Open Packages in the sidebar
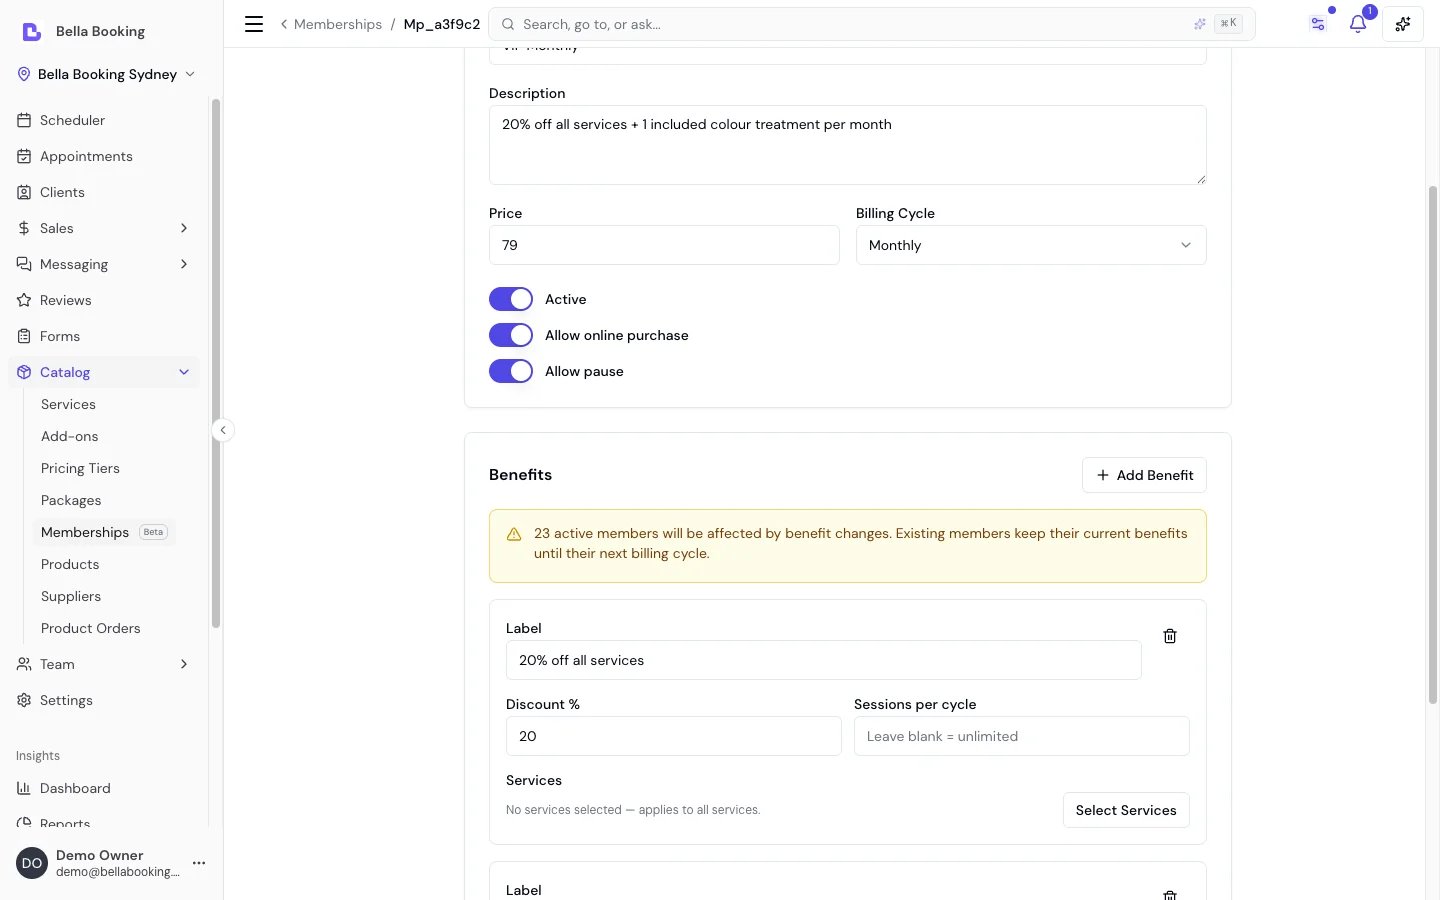The width and height of the screenshot is (1440, 900). tap(71, 500)
